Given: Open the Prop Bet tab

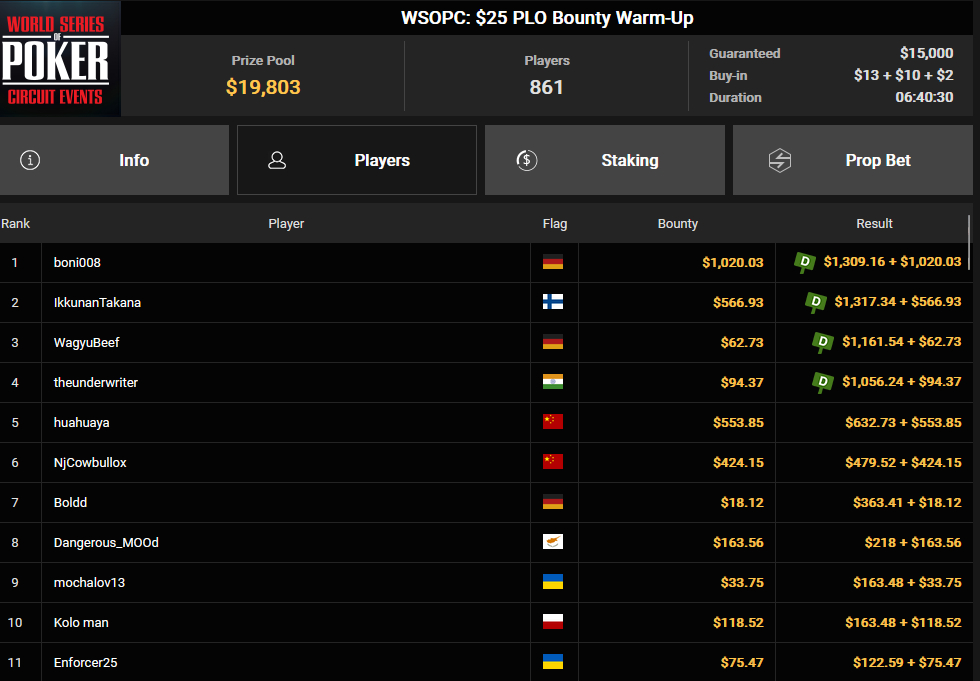Looking at the screenshot, I should (852, 160).
